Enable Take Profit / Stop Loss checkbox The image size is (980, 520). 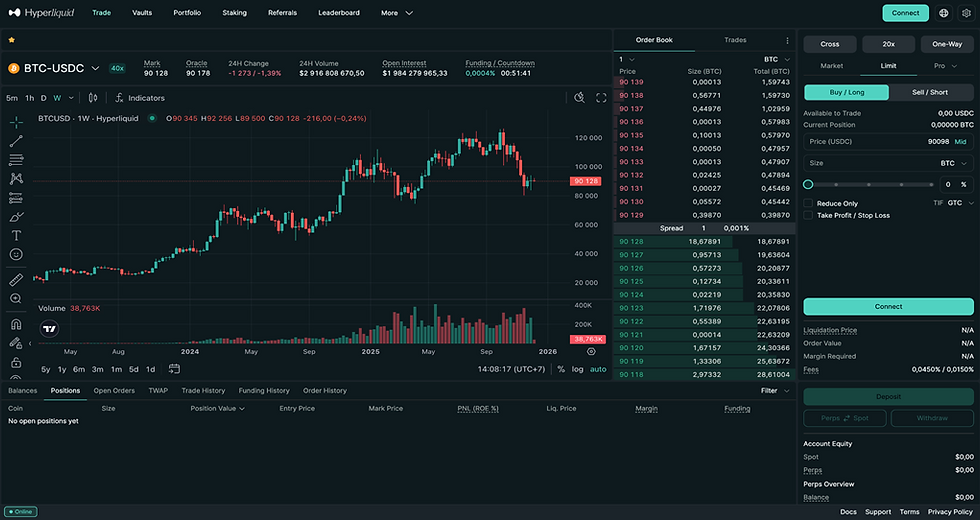pos(808,215)
